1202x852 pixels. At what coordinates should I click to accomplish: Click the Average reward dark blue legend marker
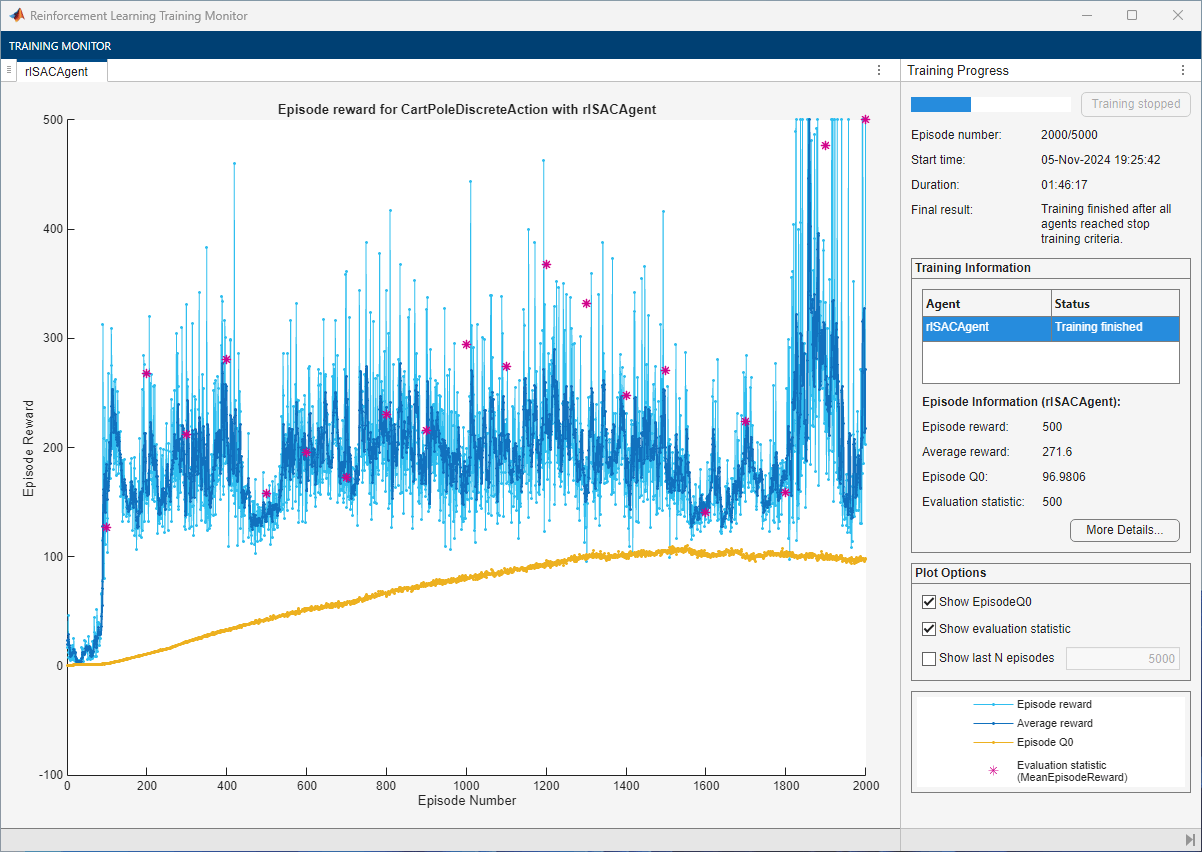[993, 723]
